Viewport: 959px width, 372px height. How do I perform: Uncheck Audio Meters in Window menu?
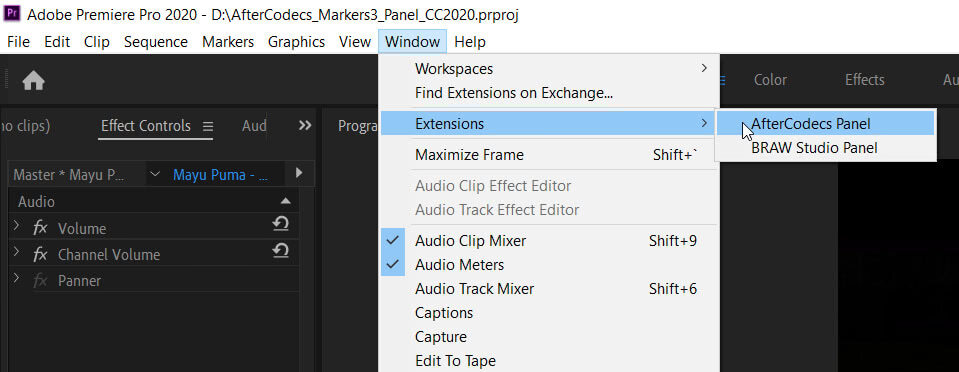pos(549,265)
